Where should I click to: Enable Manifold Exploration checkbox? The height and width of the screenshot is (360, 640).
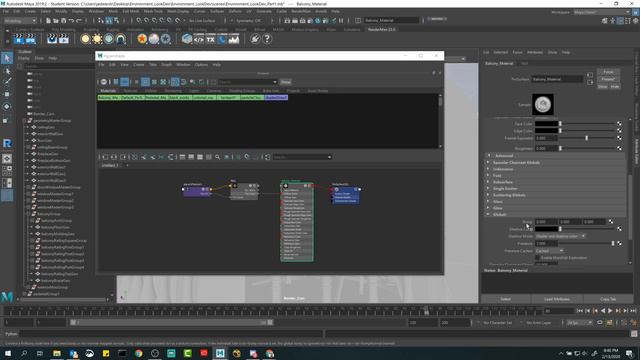[x=538, y=258]
